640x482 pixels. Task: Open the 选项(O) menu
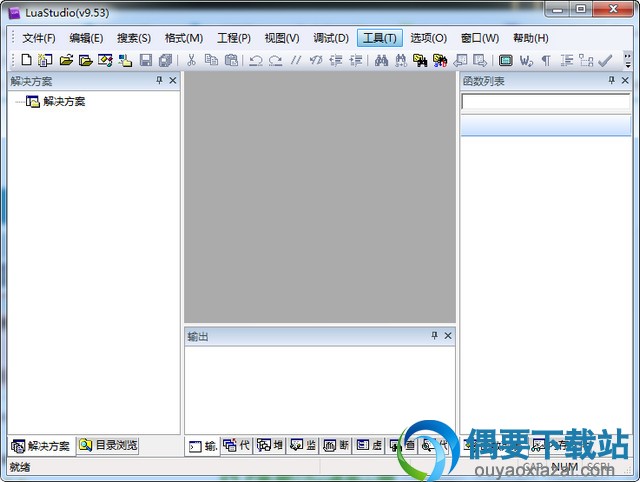coord(429,38)
